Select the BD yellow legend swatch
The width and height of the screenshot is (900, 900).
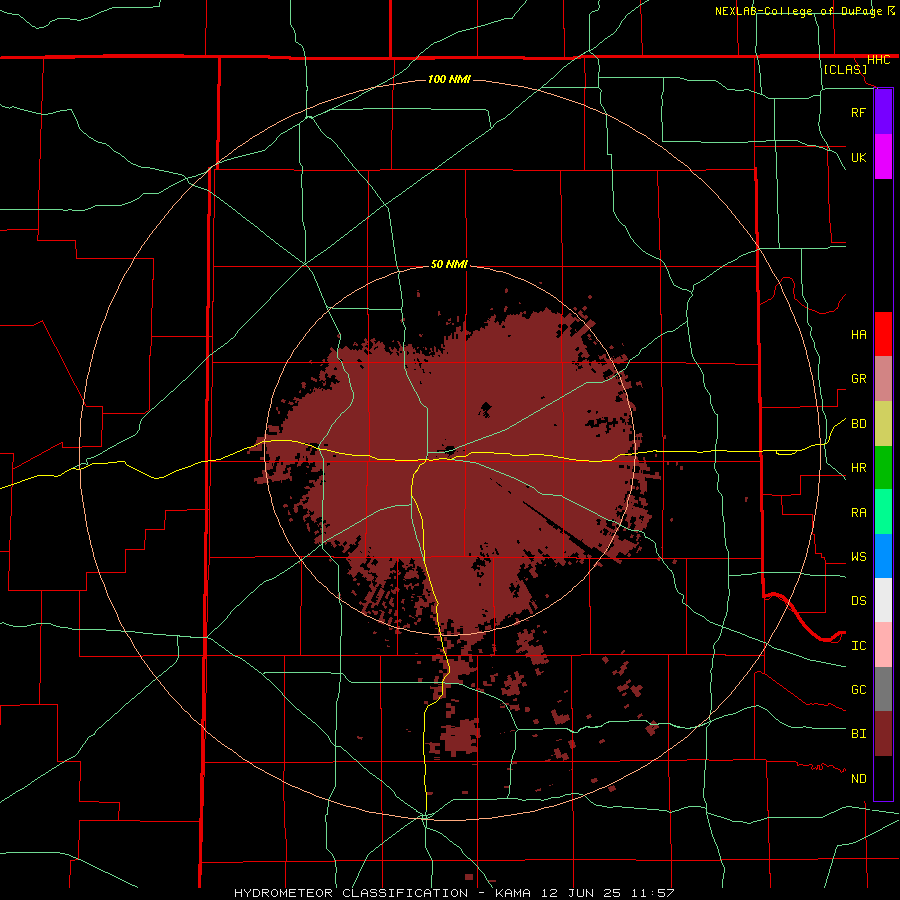(x=883, y=424)
